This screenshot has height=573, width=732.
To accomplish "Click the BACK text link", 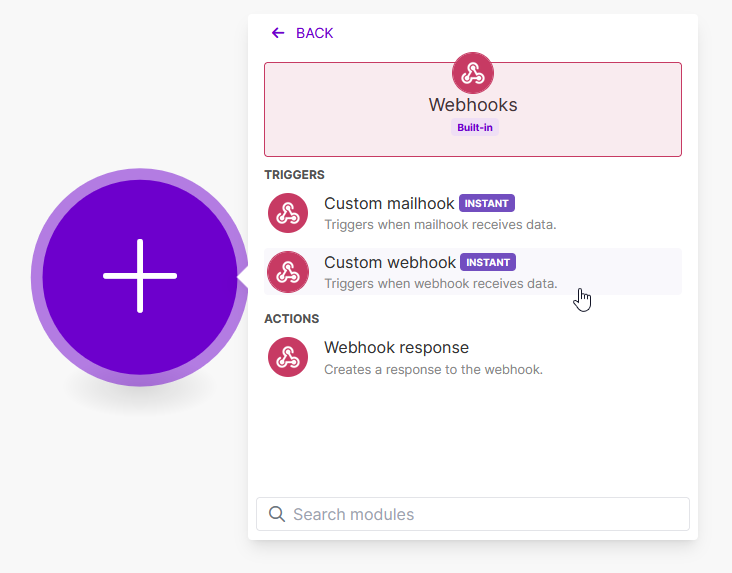I will pyautogui.click(x=314, y=33).
